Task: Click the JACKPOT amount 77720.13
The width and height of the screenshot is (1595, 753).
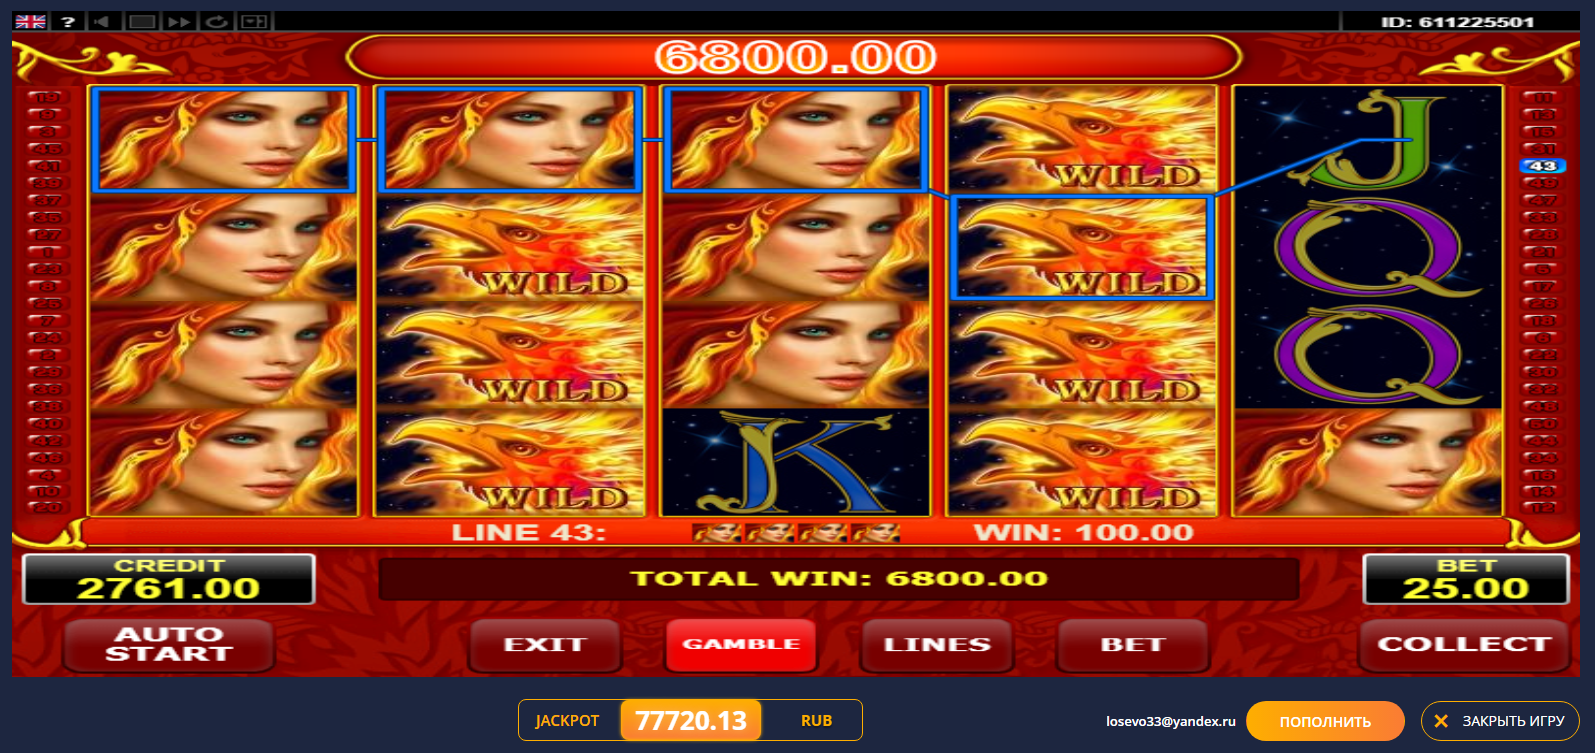Action: (691, 720)
